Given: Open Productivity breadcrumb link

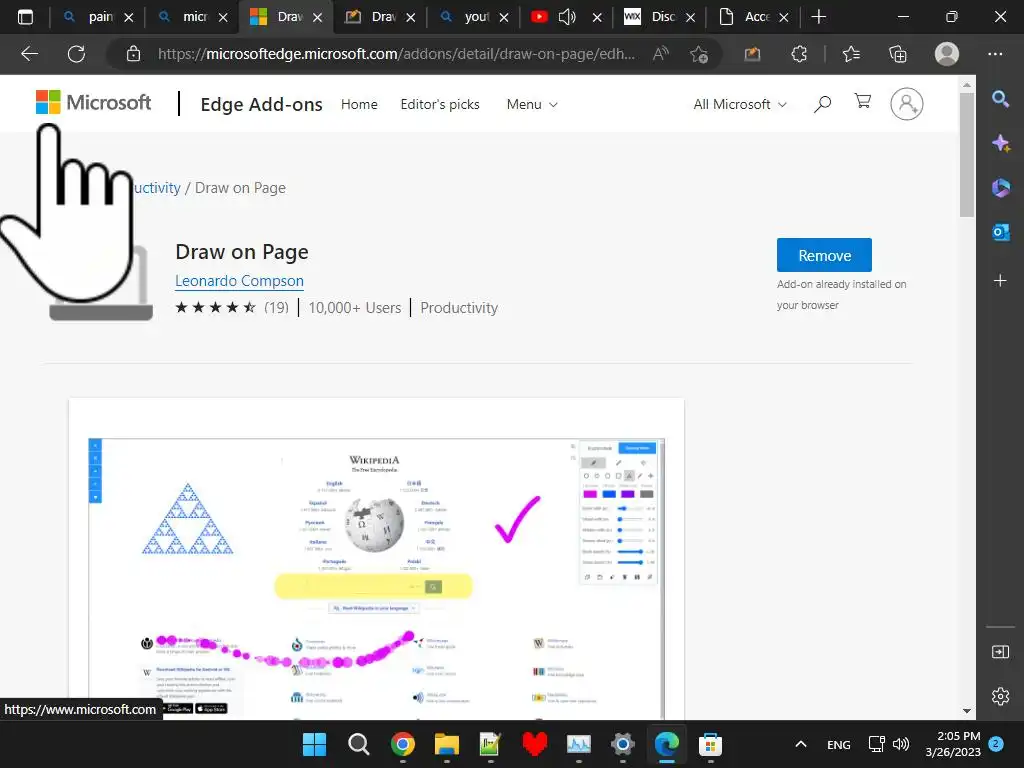Looking at the screenshot, I should click(157, 188).
